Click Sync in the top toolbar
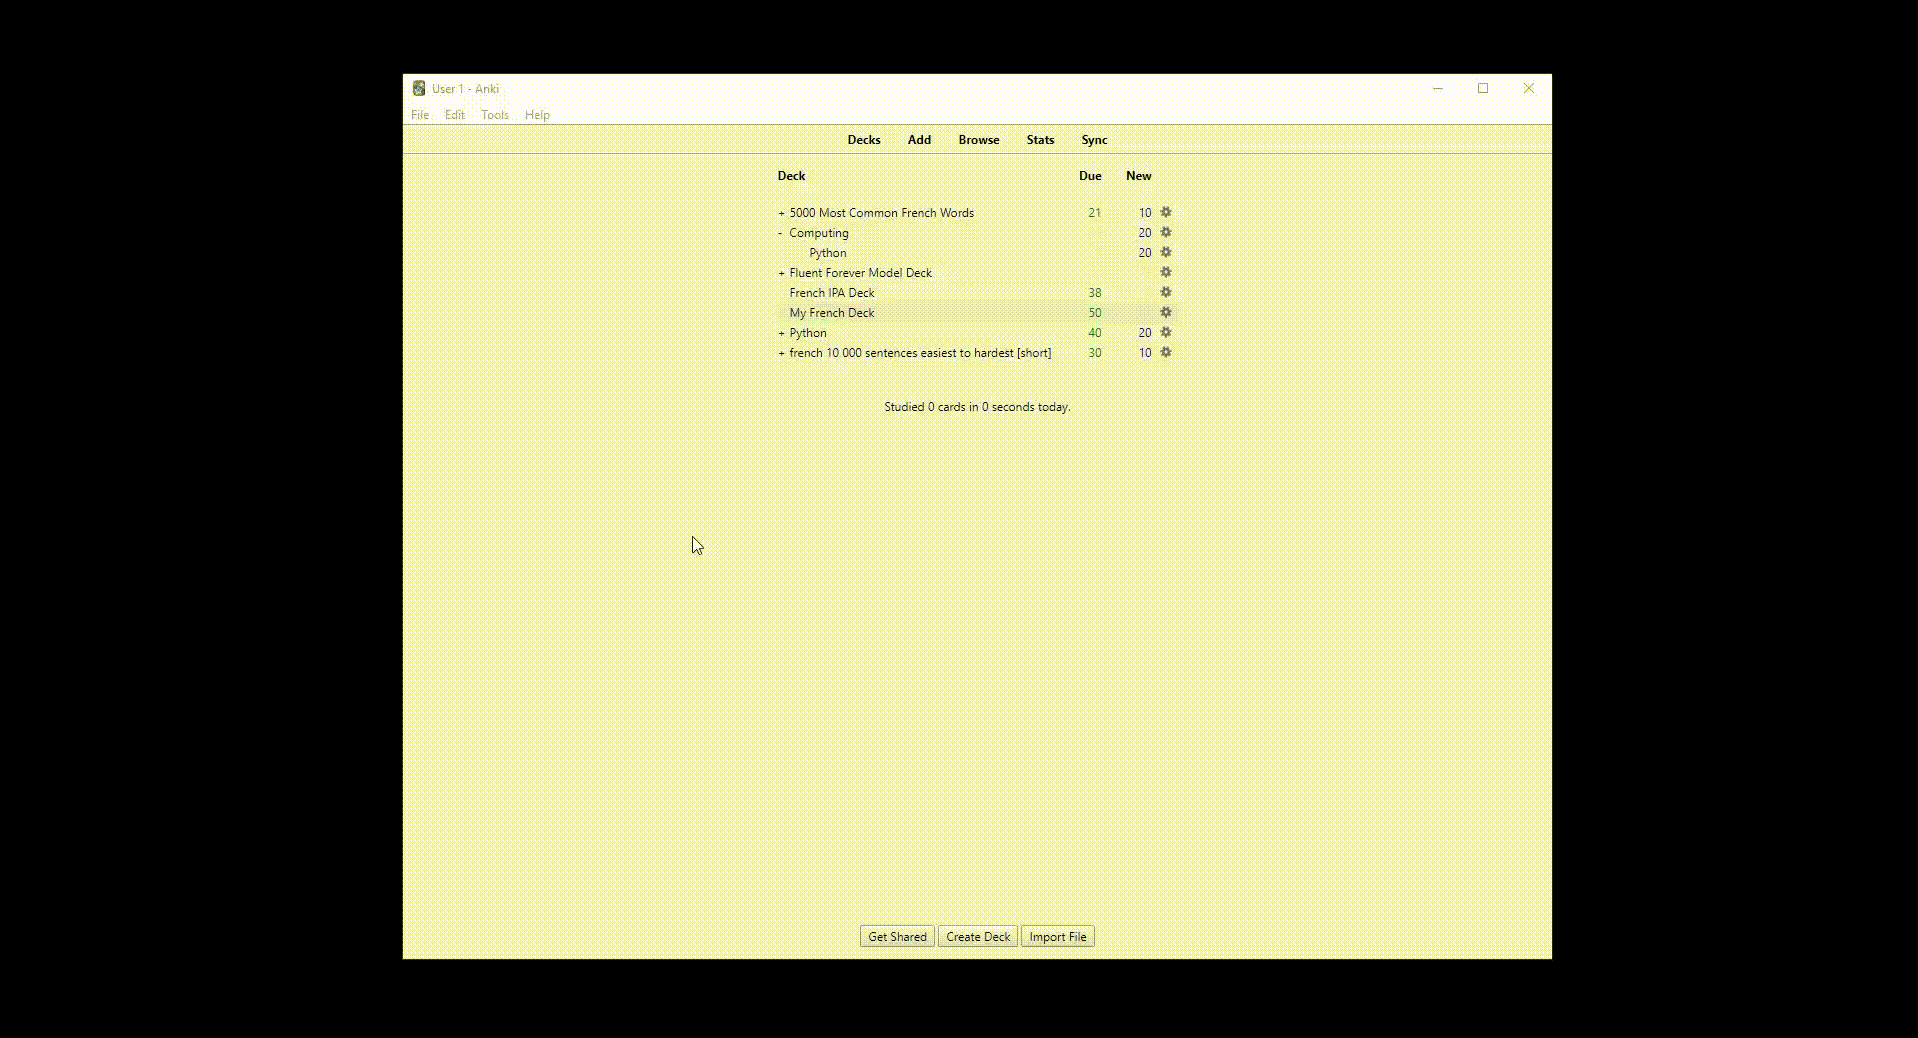Screen dimensions: 1918x1038 click(1094, 140)
